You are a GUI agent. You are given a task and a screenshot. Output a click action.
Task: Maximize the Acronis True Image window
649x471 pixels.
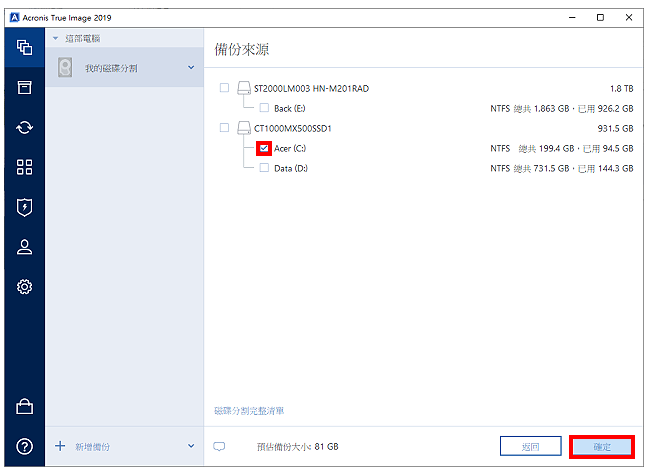[x=600, y=17]
